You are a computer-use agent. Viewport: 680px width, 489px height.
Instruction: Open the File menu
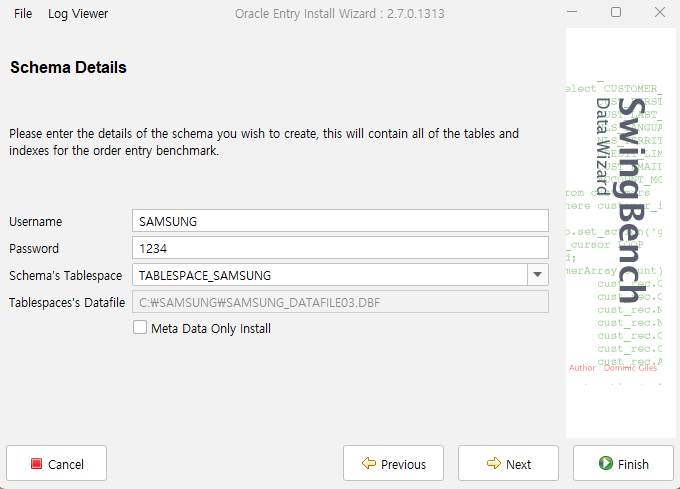(23, 14)
